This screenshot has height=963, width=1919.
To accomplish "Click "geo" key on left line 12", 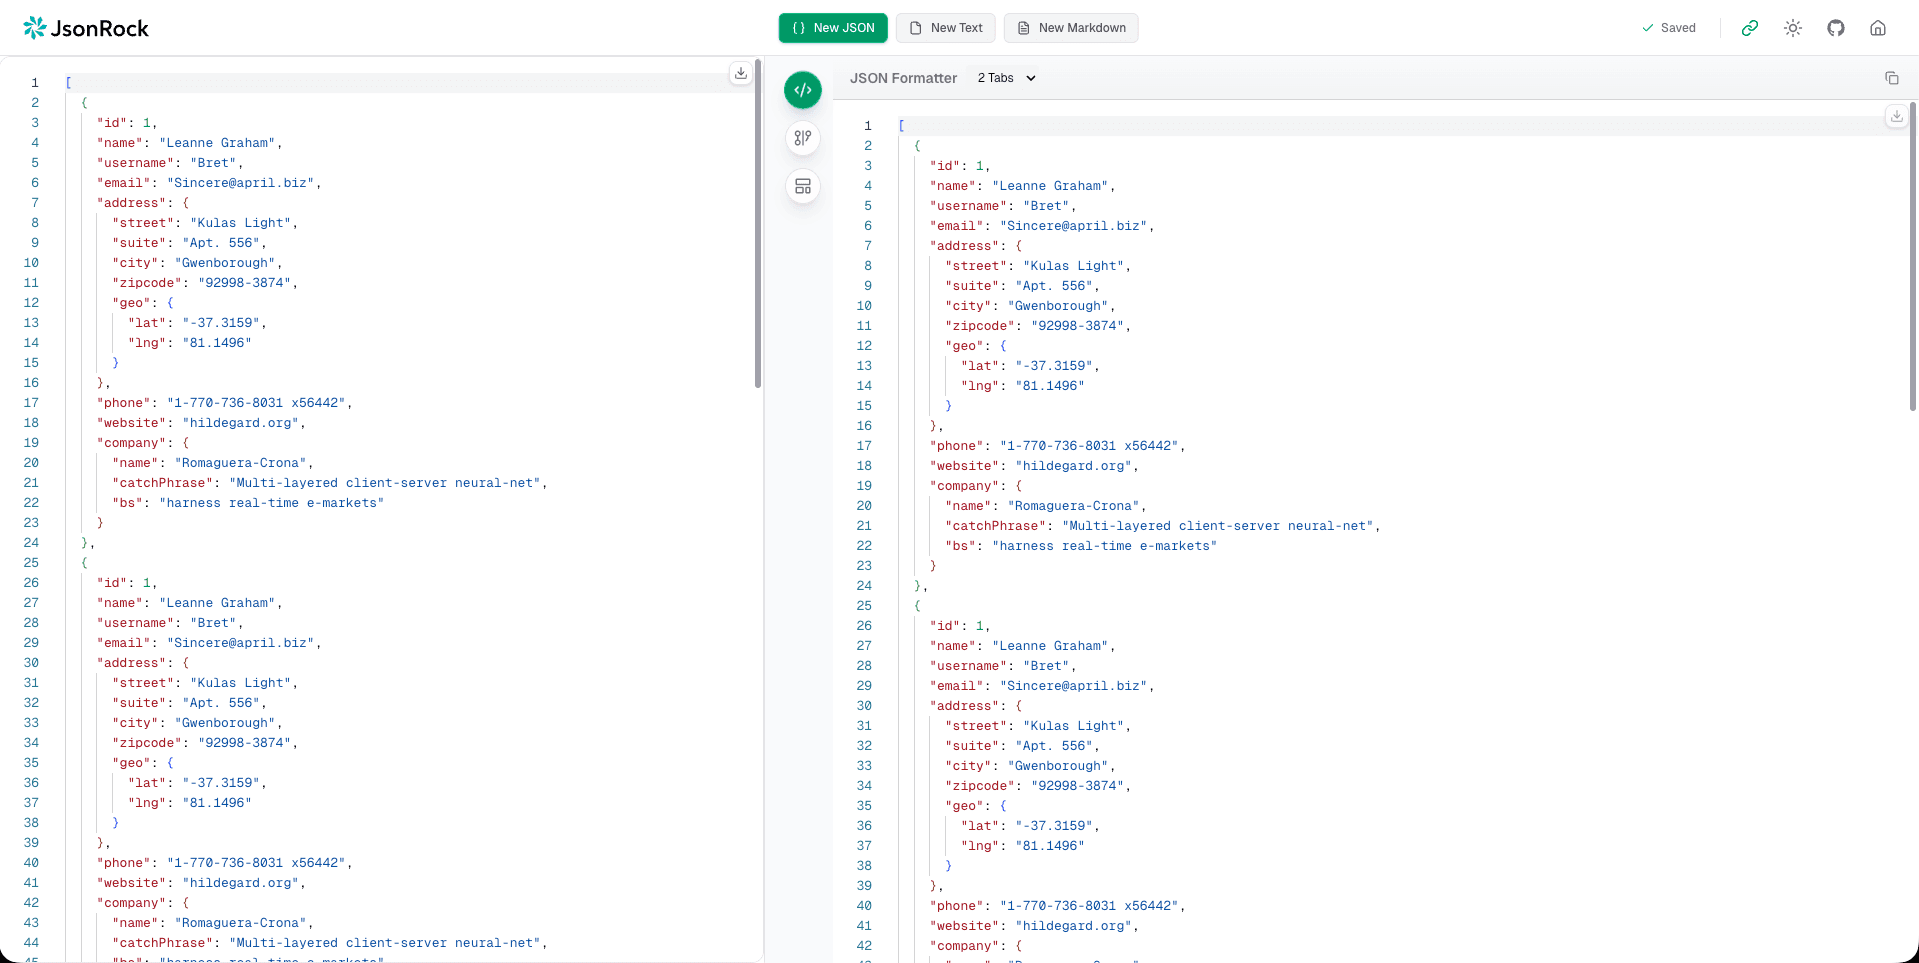I will click(x=132, y=303).
